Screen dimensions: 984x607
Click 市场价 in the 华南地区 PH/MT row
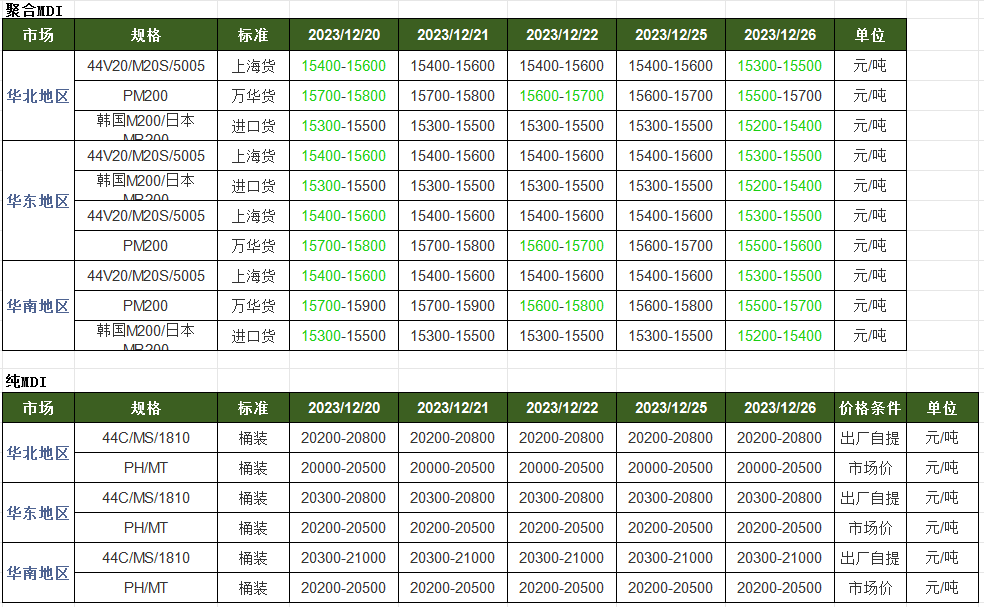(870, 588)
